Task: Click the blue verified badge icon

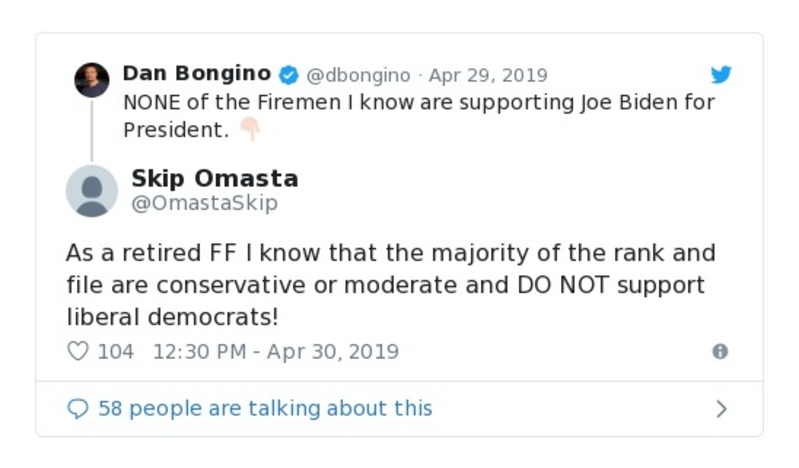Action: click(x=288, y=75)
